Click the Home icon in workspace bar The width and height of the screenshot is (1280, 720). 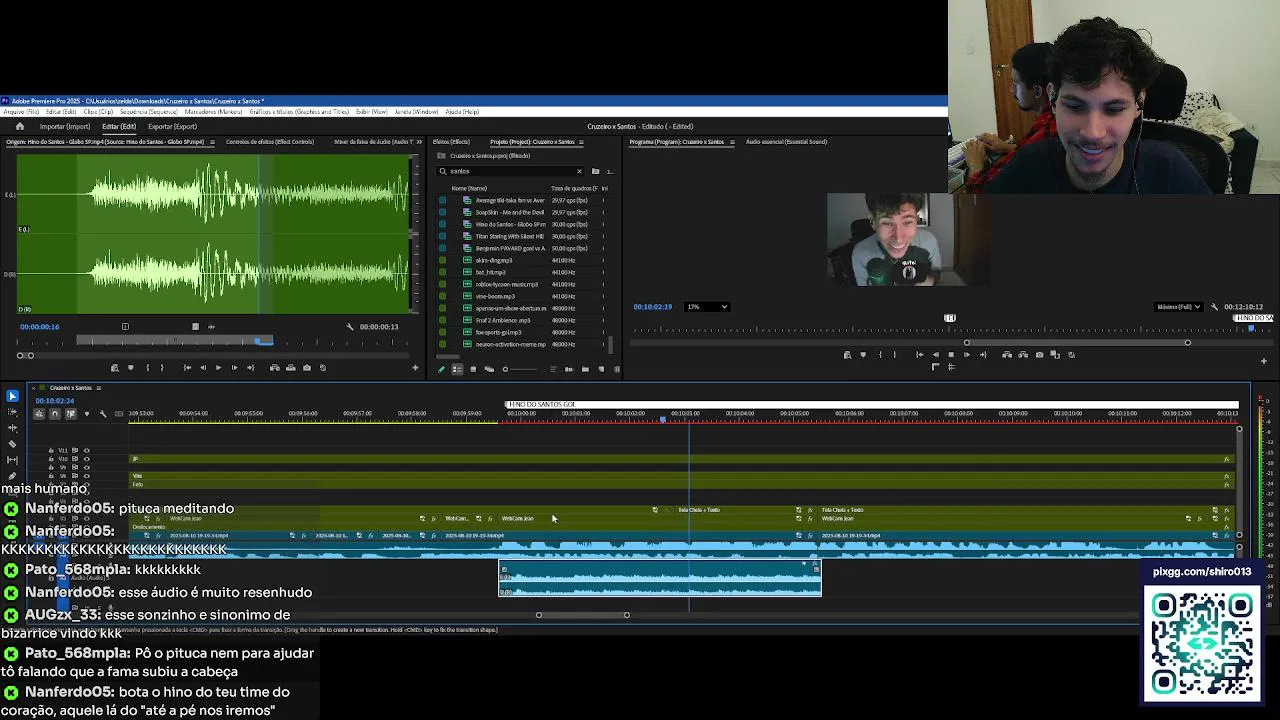point(19,126)
